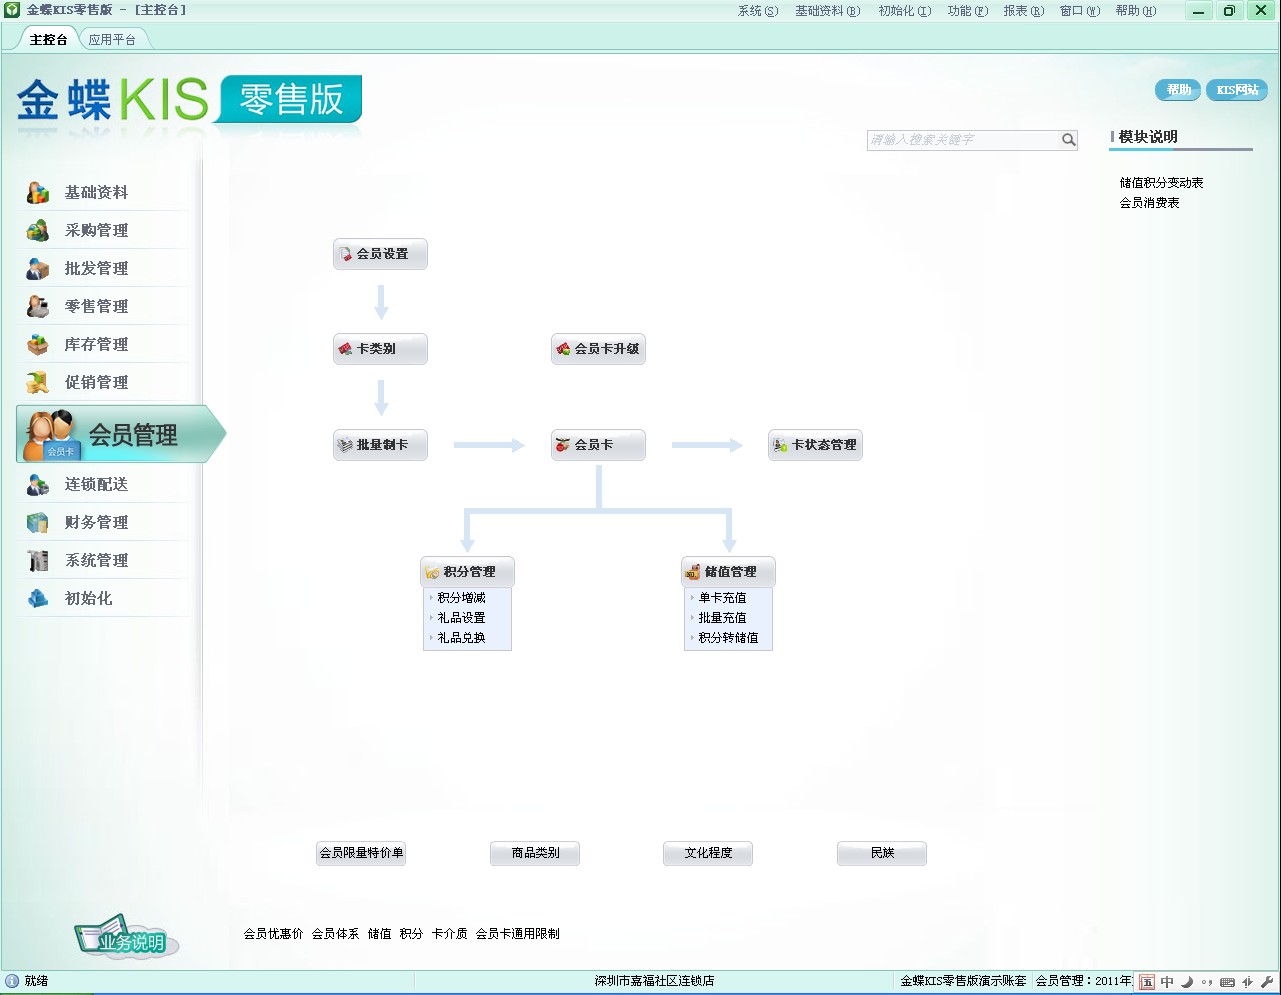Open 单卡充值 sub-item

(x=722, y=598)
